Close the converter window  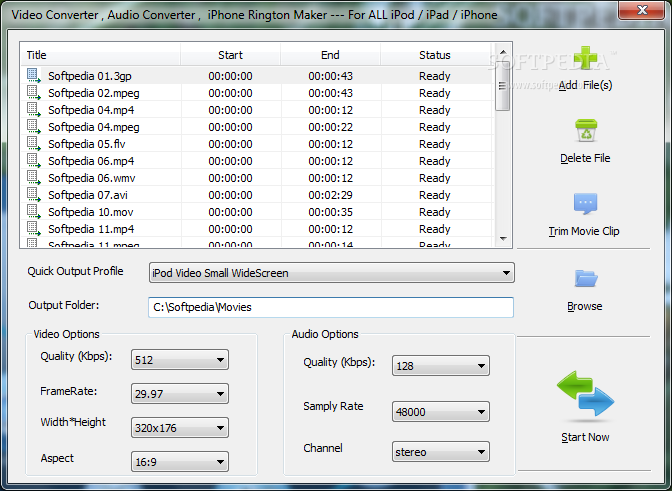click(642, 10)
